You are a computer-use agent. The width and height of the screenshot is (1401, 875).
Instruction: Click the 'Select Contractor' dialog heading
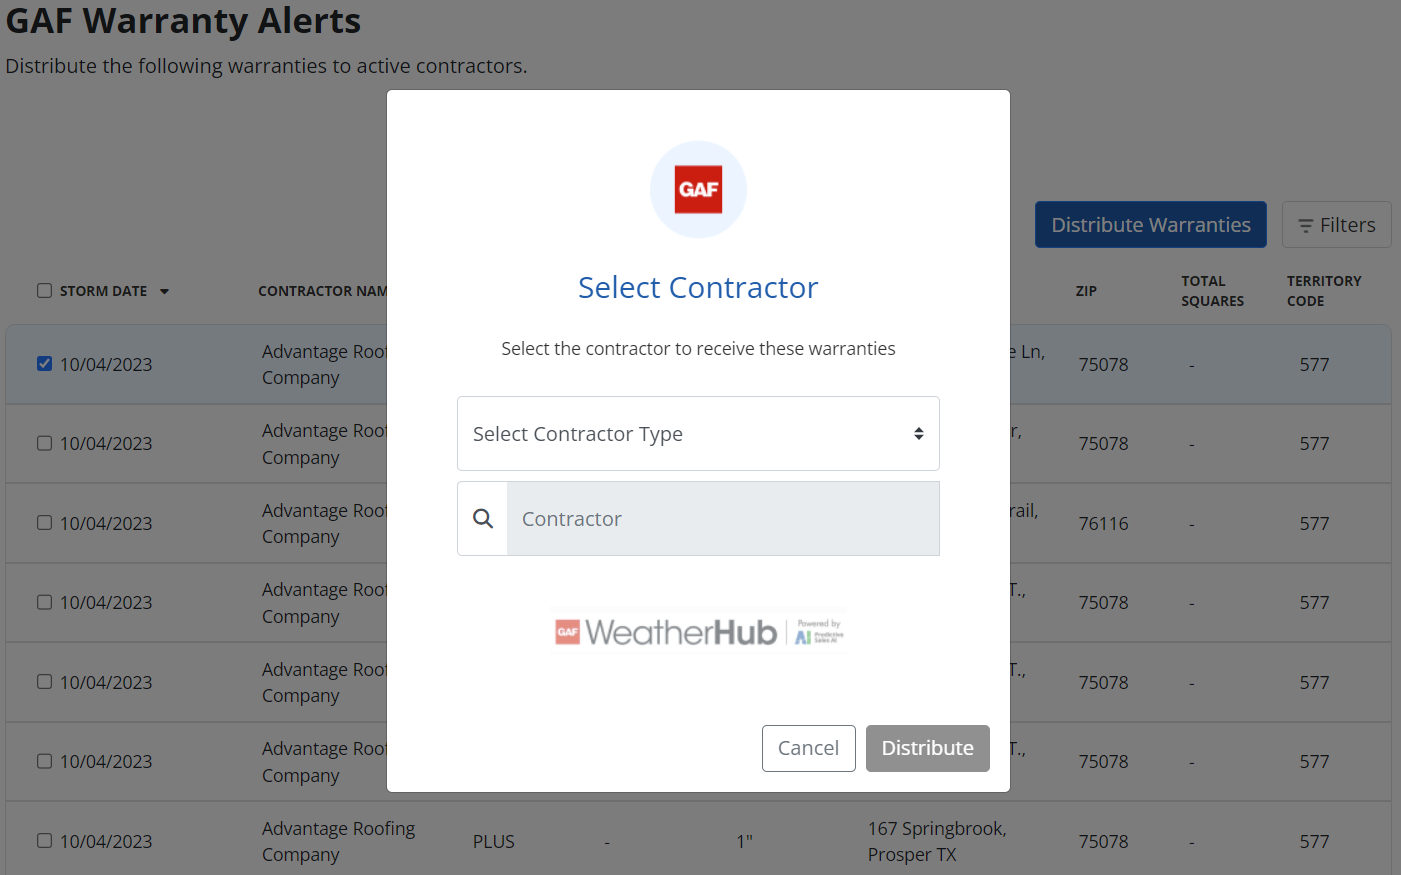698,287
